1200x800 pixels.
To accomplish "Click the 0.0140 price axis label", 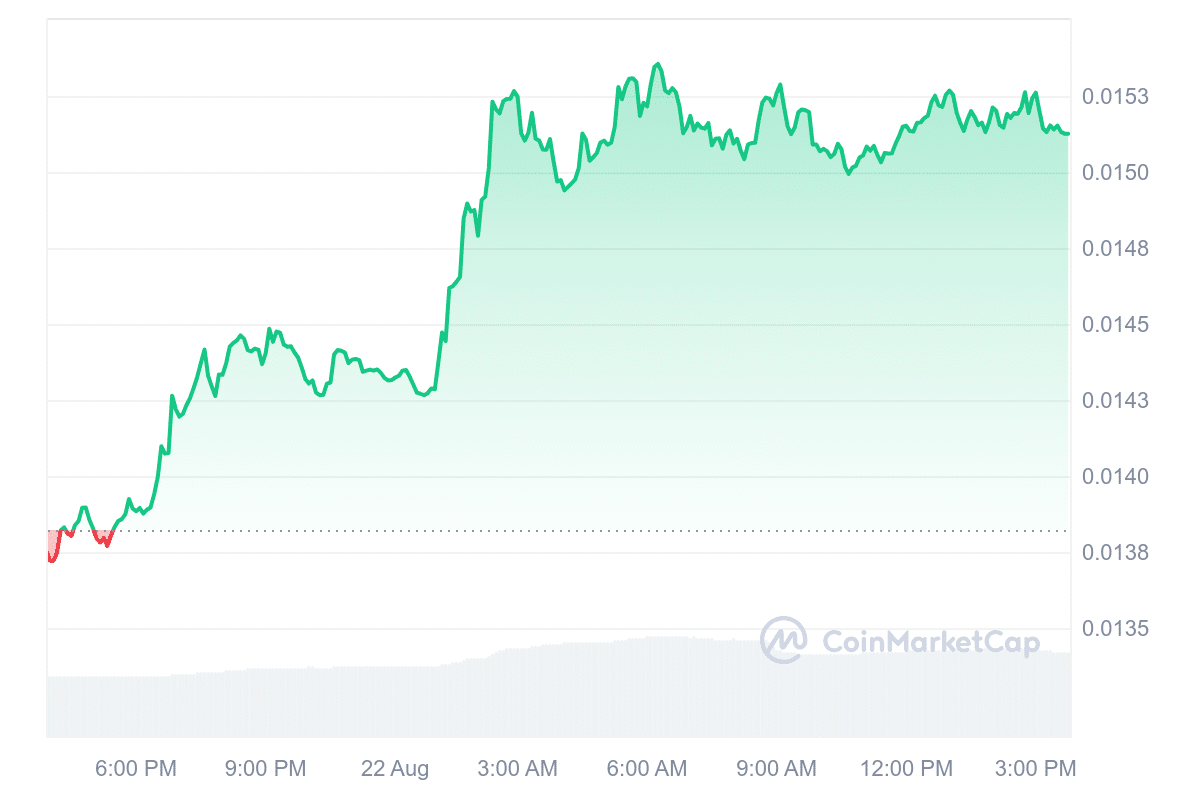I will point(1116,477).
